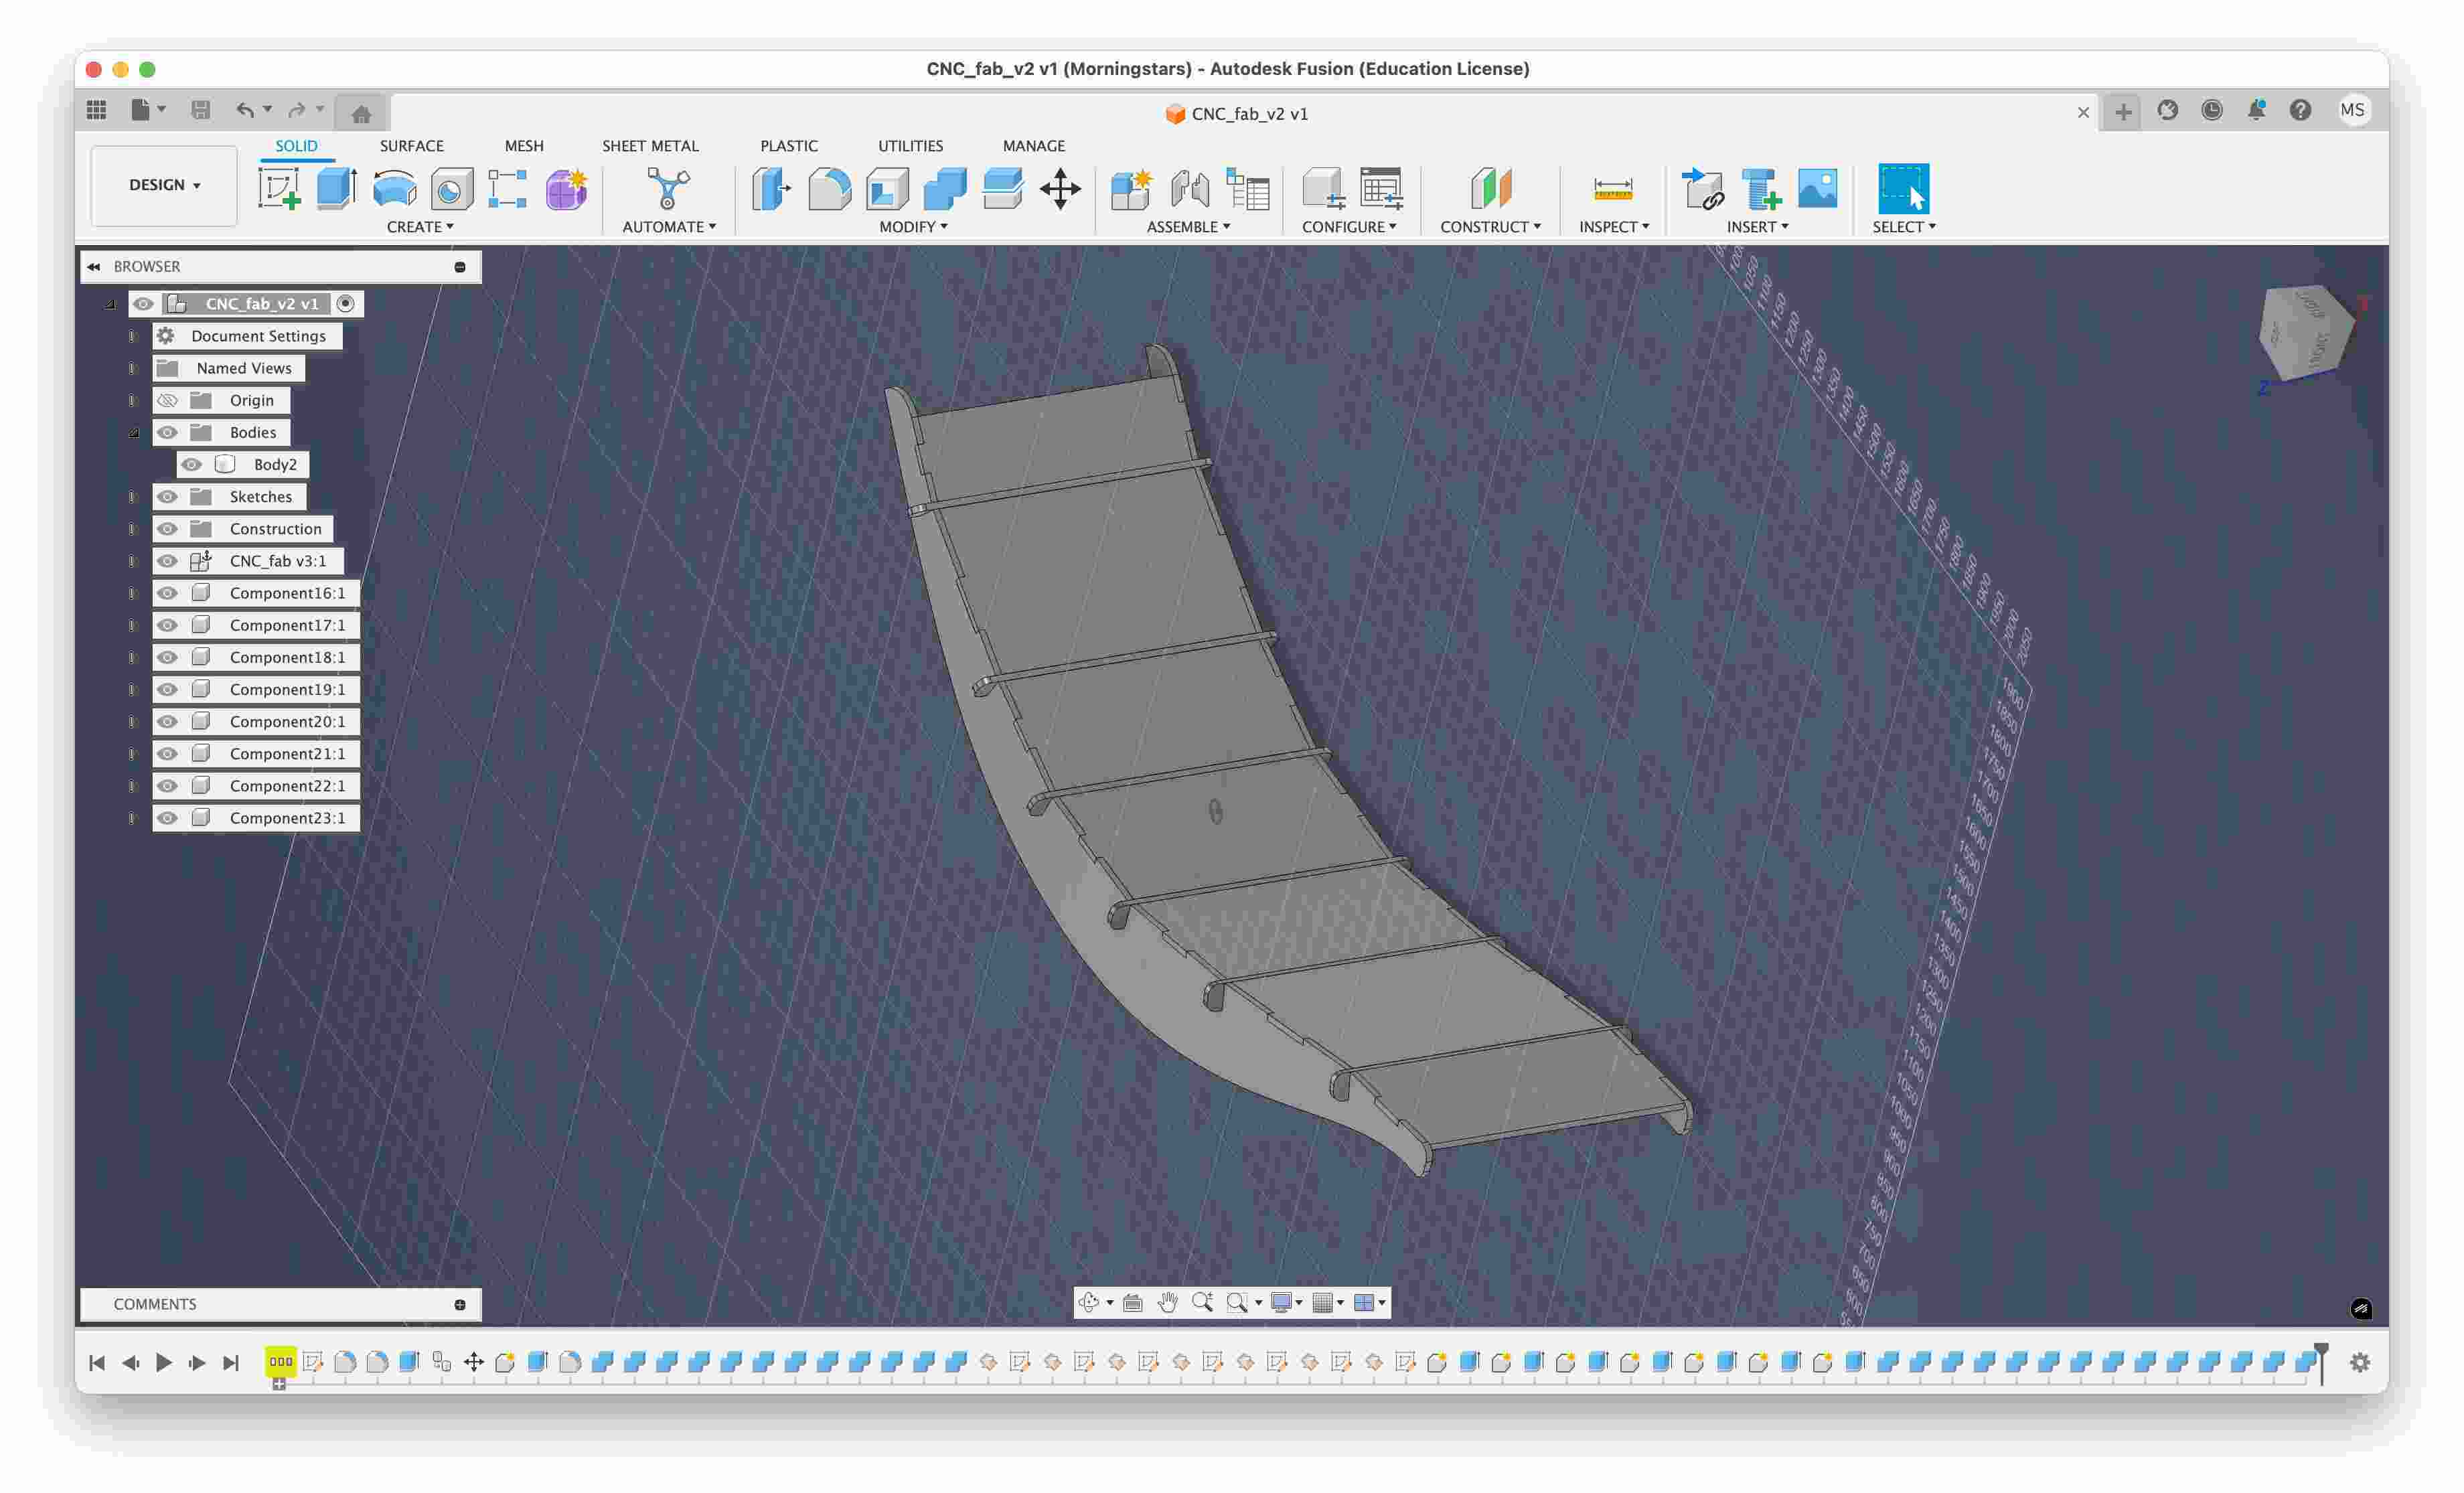Screen dimensions: 2464x1493
Task: Click the Joint tool icon
Action: click(1190, 188)
